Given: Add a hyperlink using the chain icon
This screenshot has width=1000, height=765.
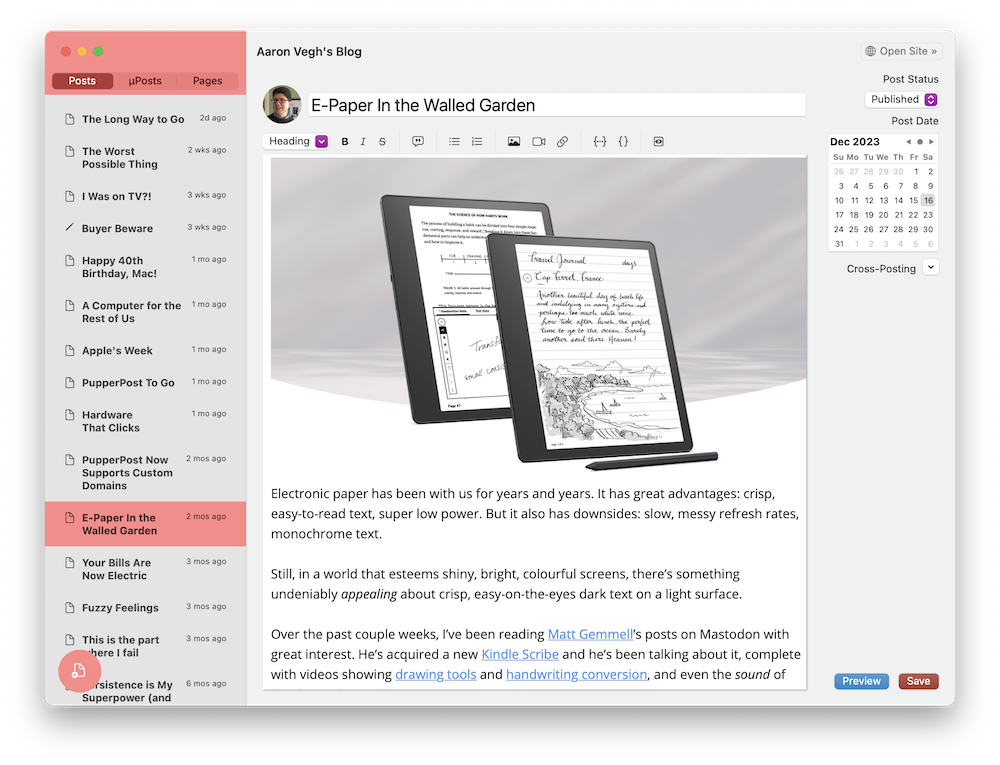Looking at the screenshot, I should pos(562,141).
